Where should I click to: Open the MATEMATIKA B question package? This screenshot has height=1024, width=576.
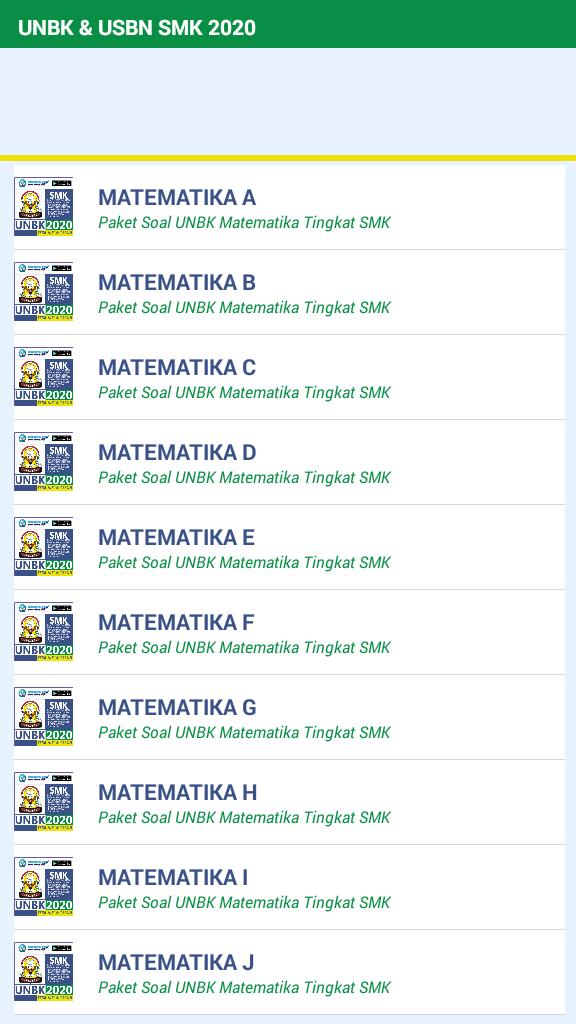click(x=289, y=292)
